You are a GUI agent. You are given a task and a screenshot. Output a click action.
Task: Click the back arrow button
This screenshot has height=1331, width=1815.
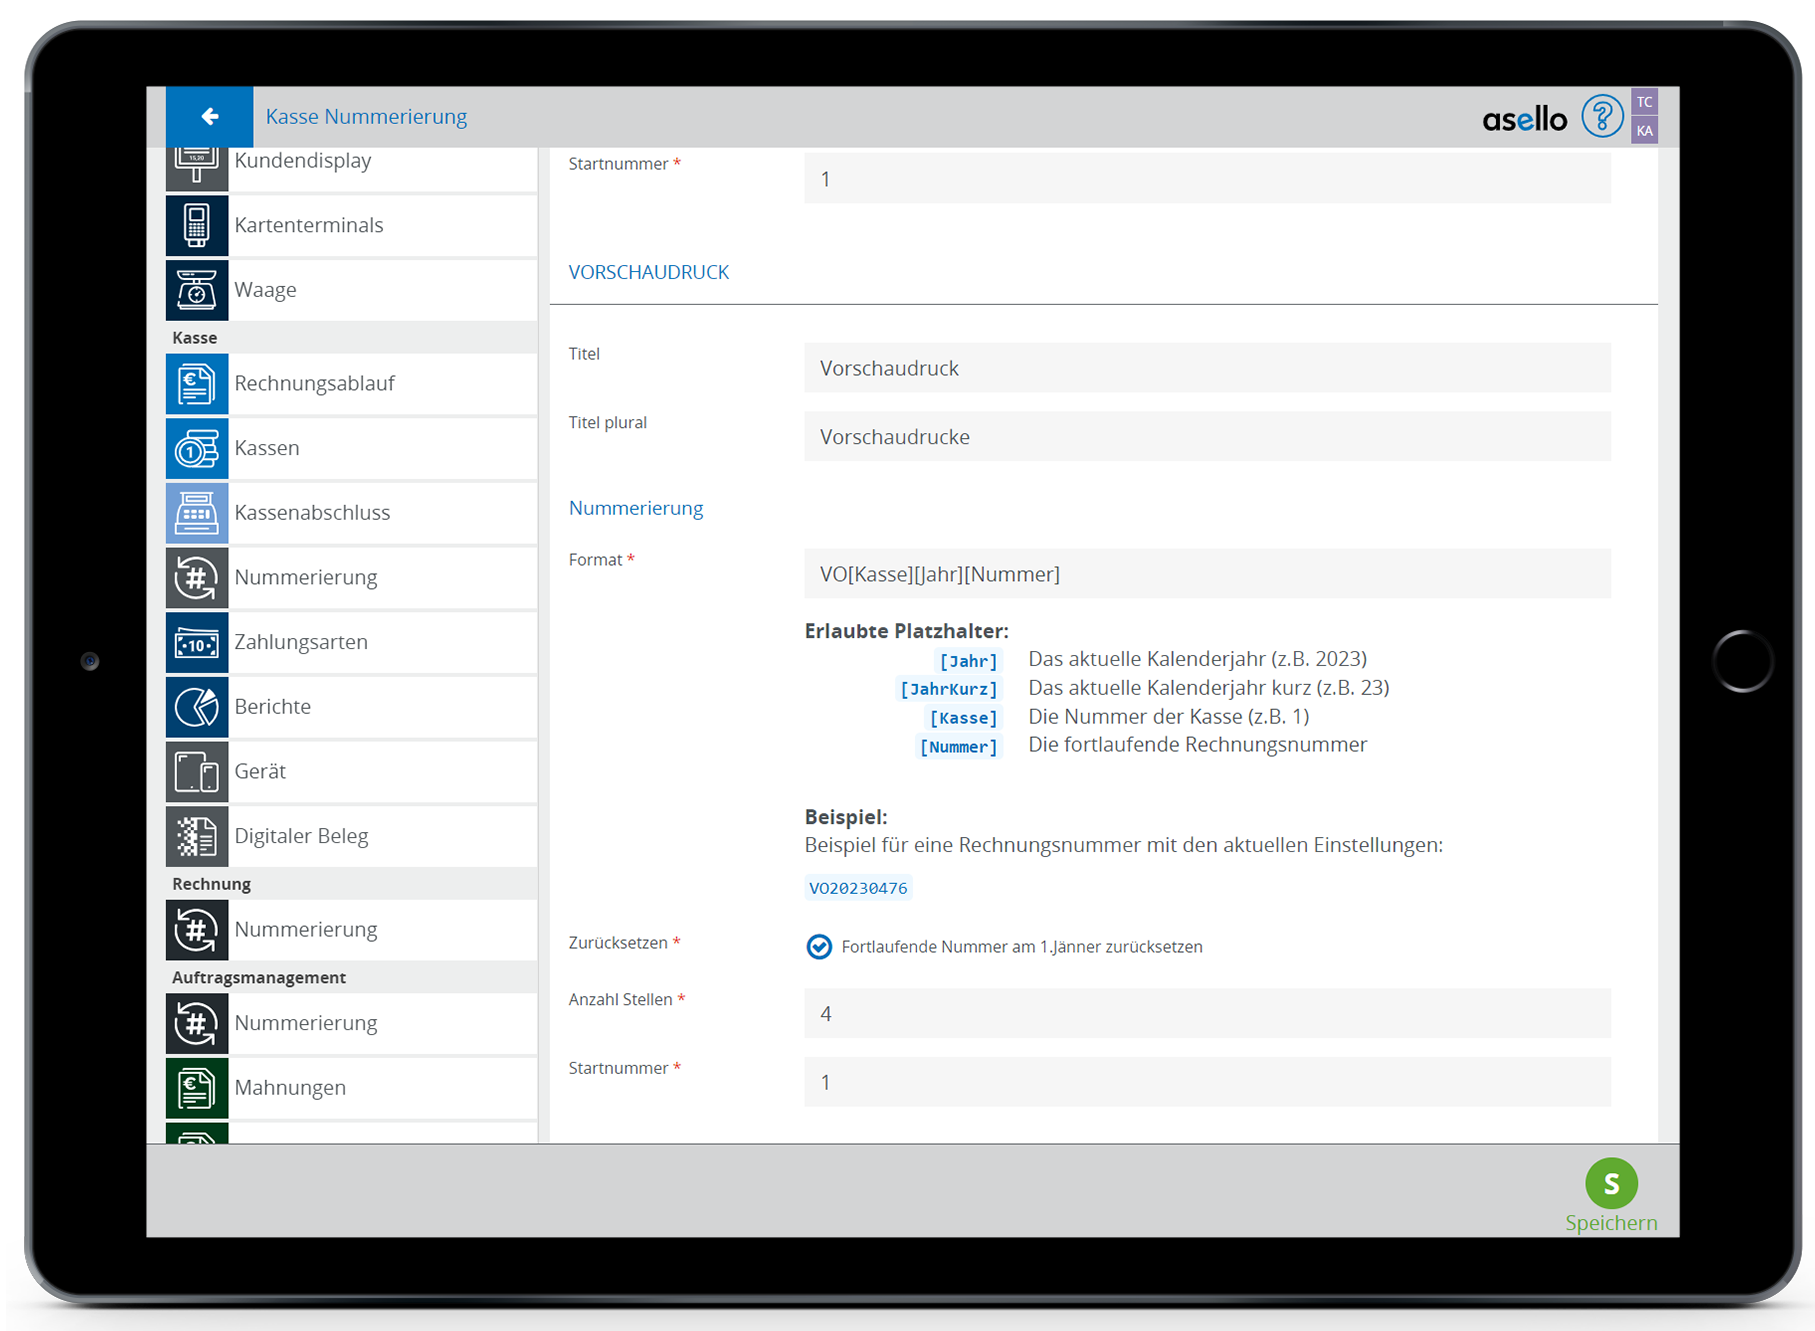coord(209,117)
